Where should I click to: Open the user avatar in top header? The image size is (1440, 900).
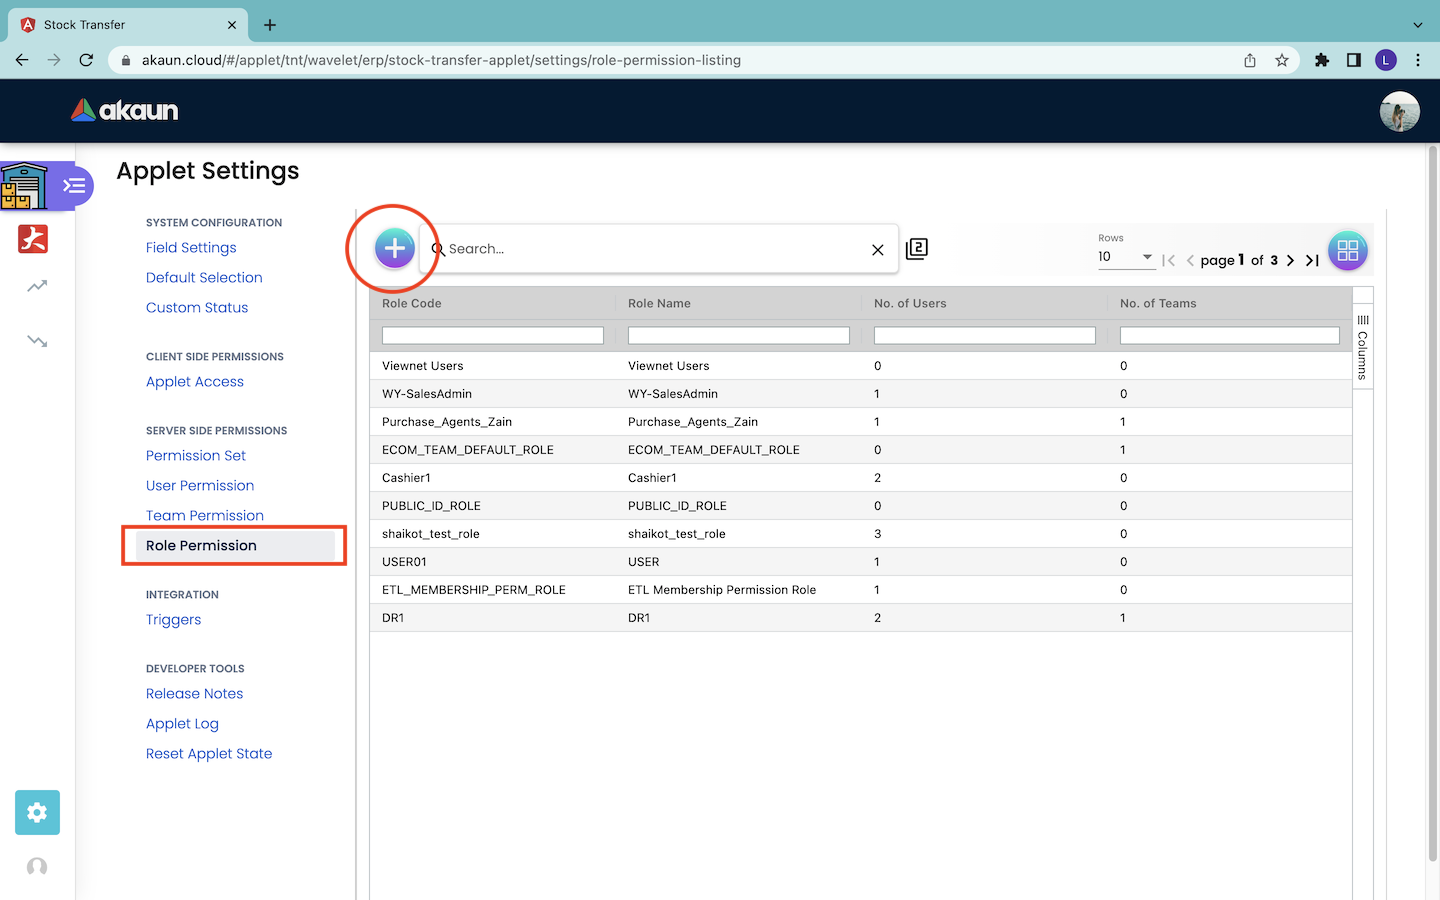click(x=1399, y=111)
